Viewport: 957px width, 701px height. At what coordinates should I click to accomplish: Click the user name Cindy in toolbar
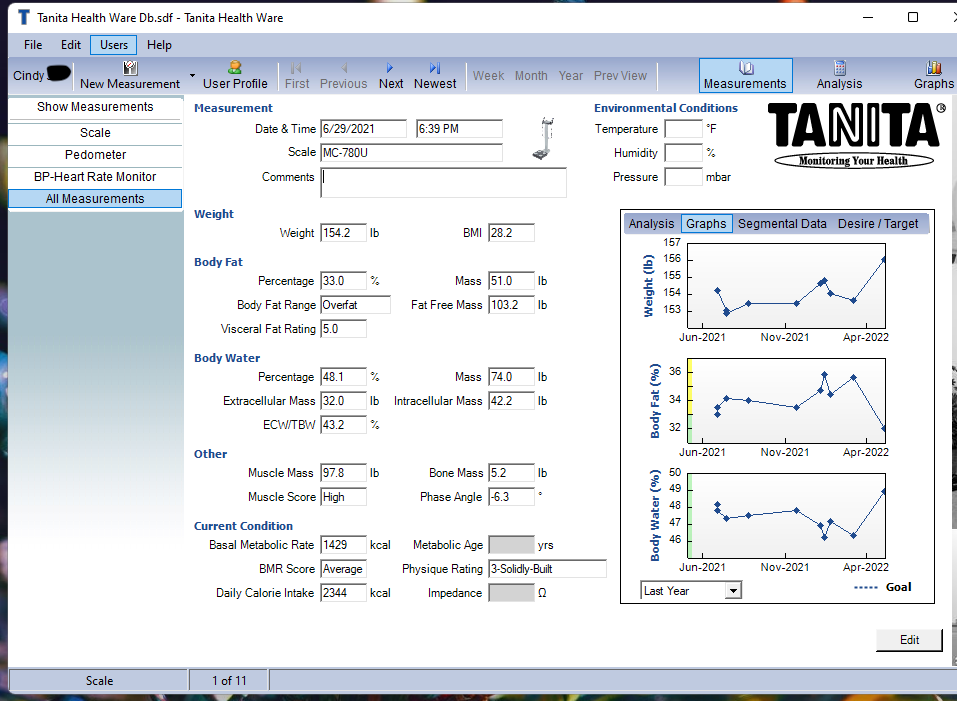pyautogui.click(x=28, y=76)
